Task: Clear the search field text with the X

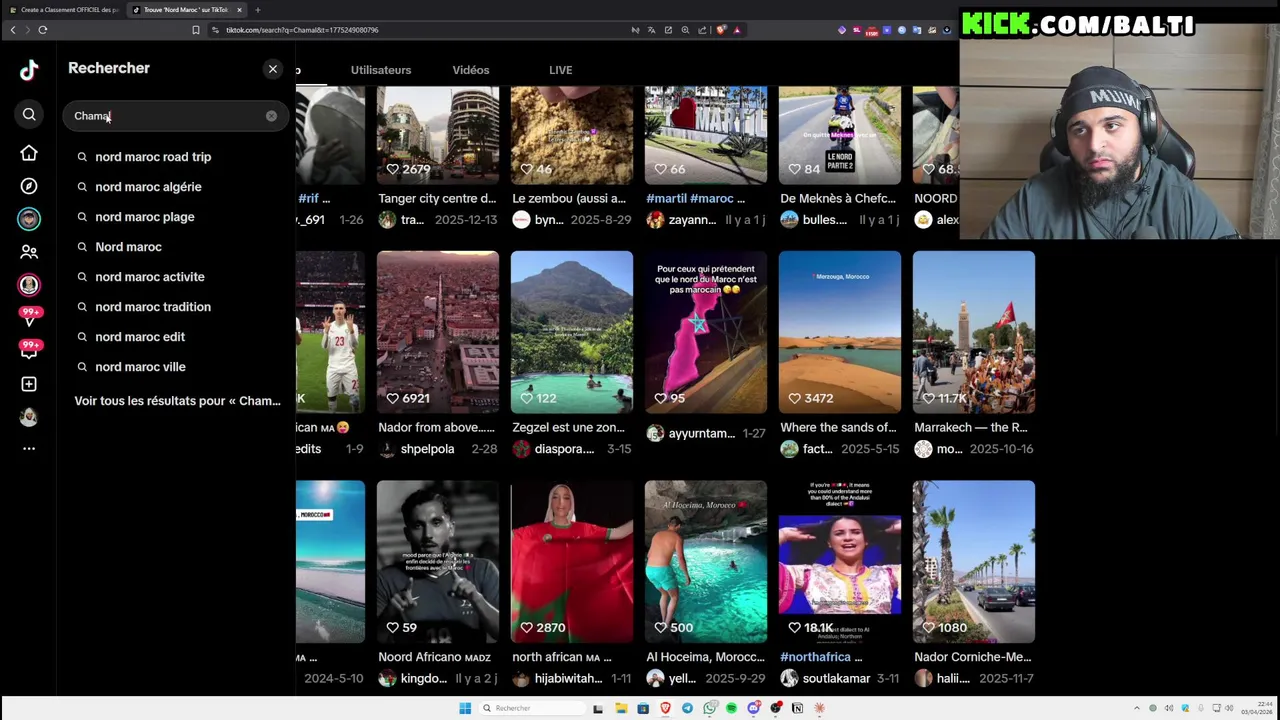Action: coord(271,116)
